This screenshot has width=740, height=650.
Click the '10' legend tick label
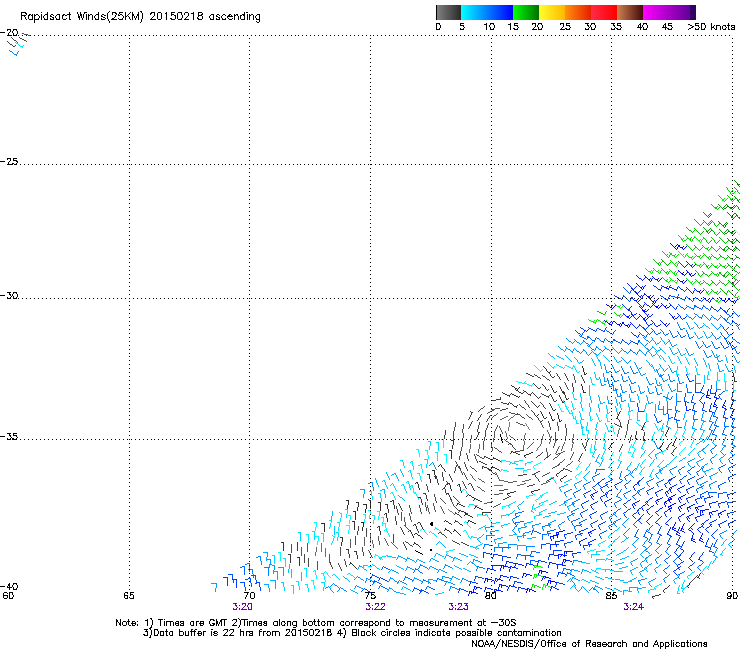[489, 27]
